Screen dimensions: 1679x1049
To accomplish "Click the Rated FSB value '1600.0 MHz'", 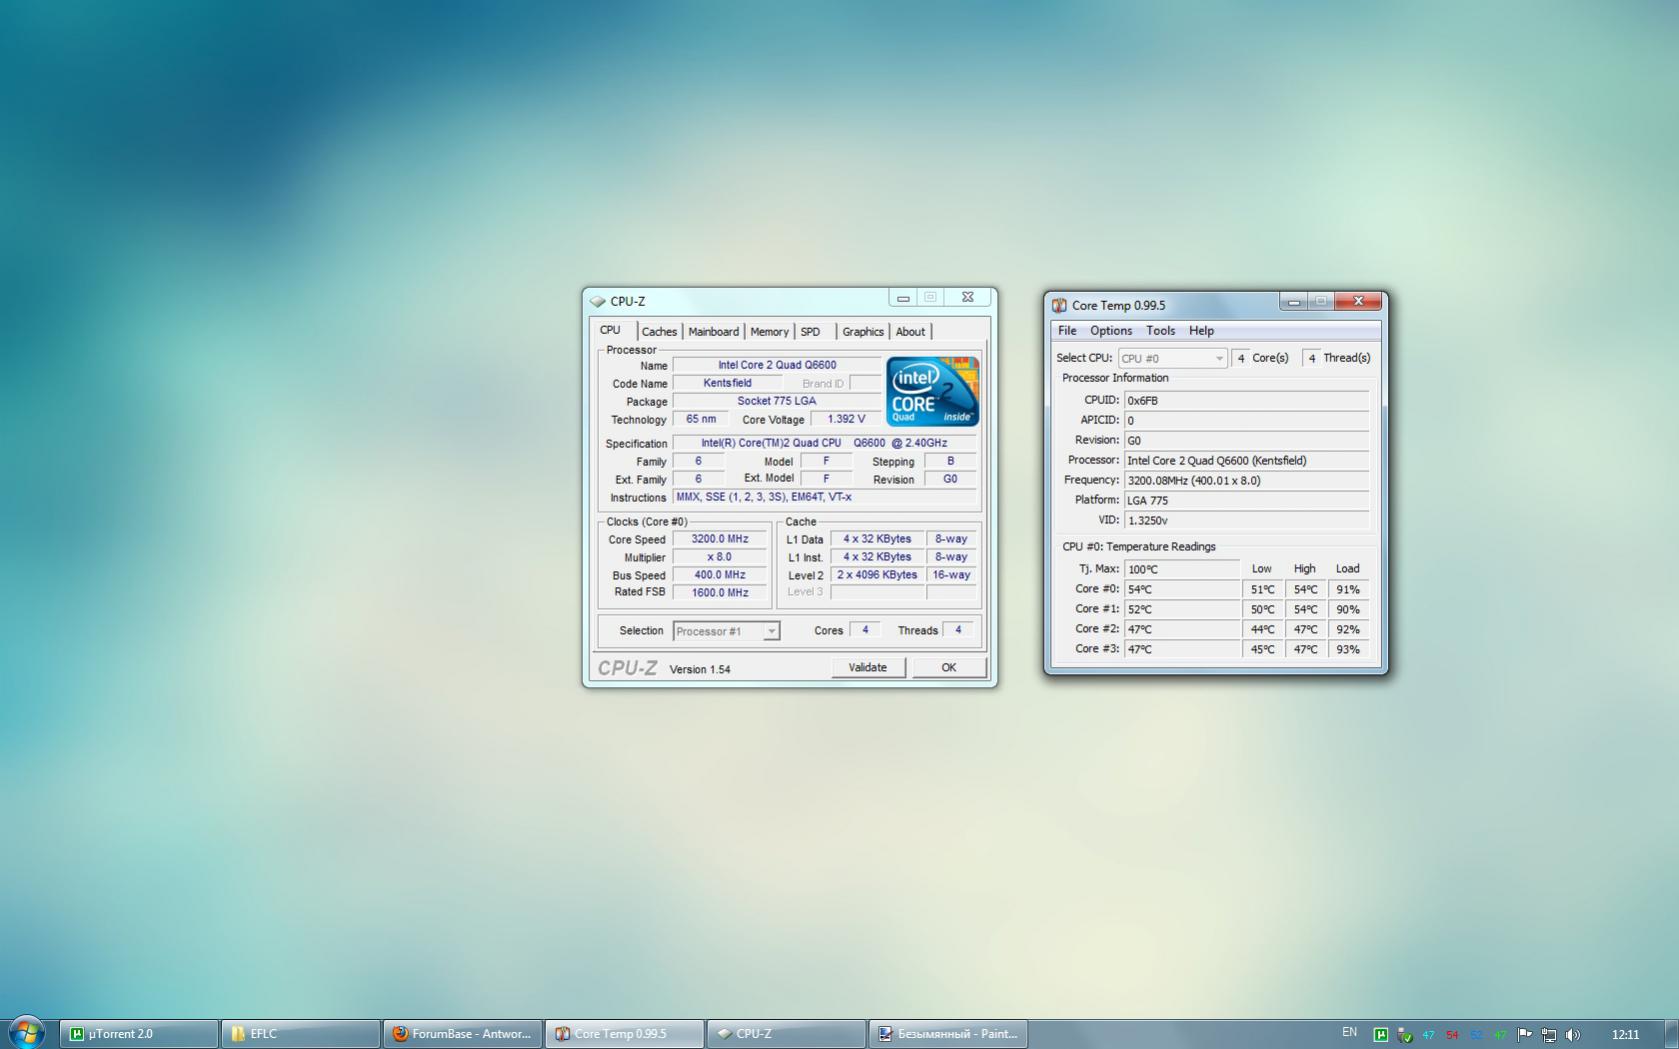I will pyautogui.click(x=719, y=593).
